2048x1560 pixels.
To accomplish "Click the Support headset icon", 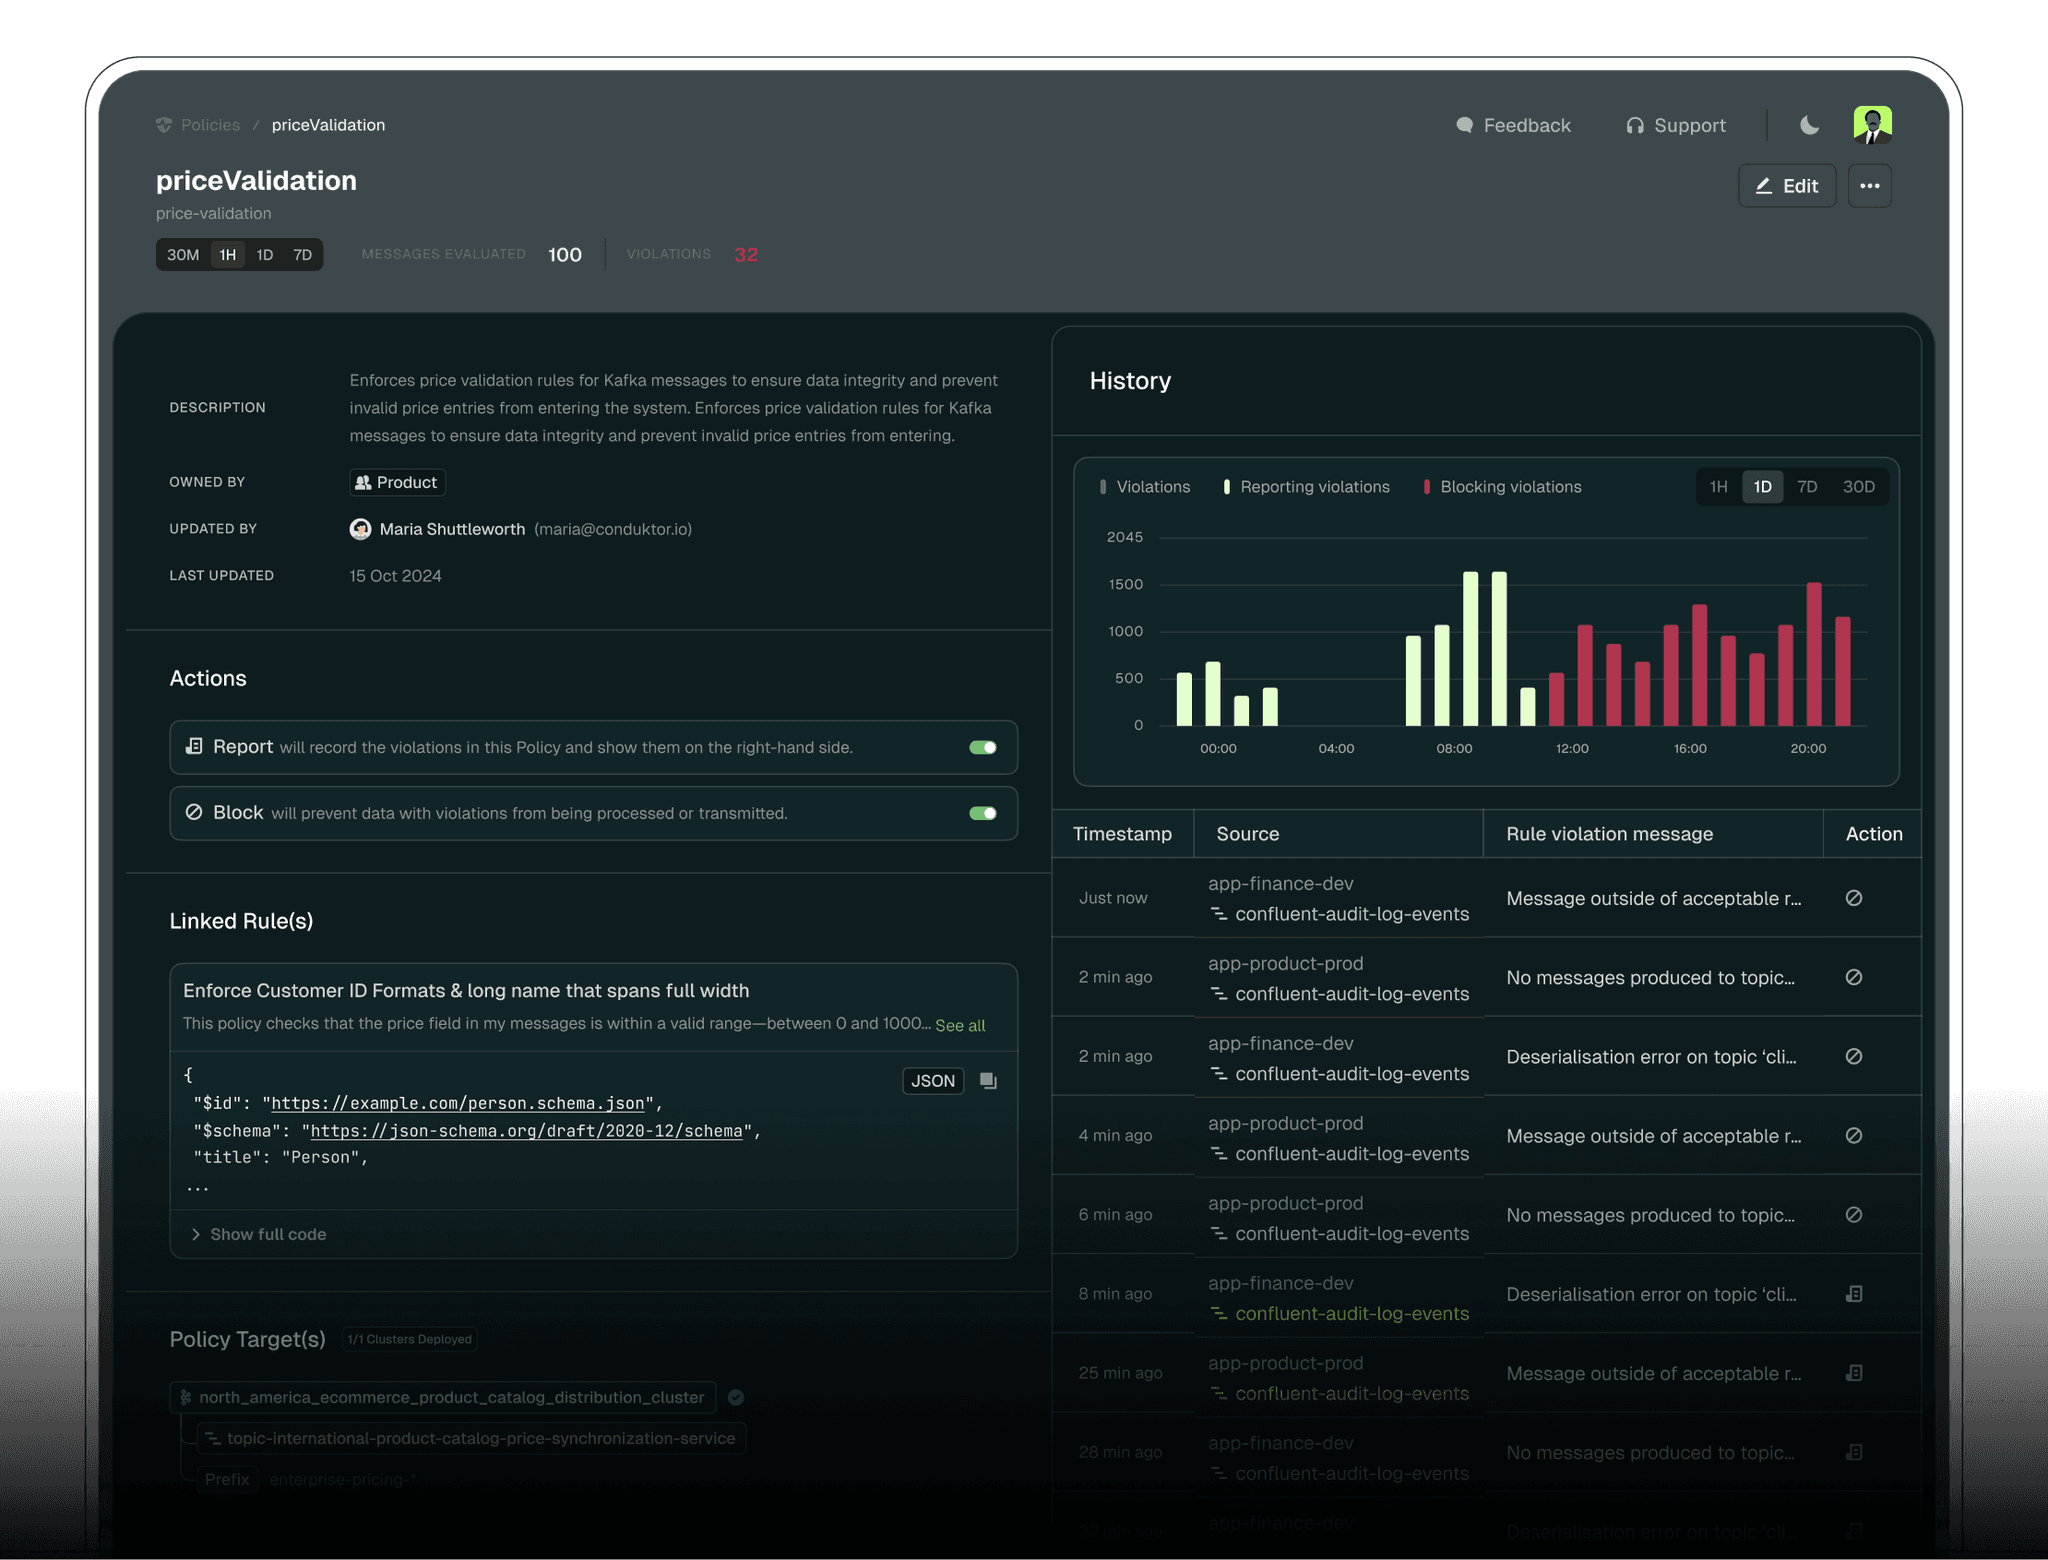I will (1635, 125).
